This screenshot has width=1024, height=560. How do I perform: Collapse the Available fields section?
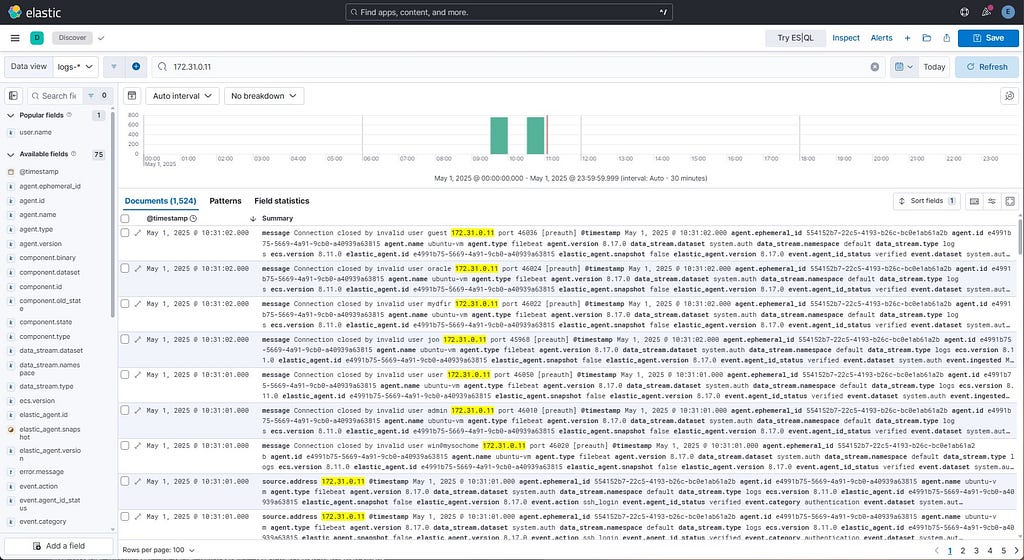point(10,154)
